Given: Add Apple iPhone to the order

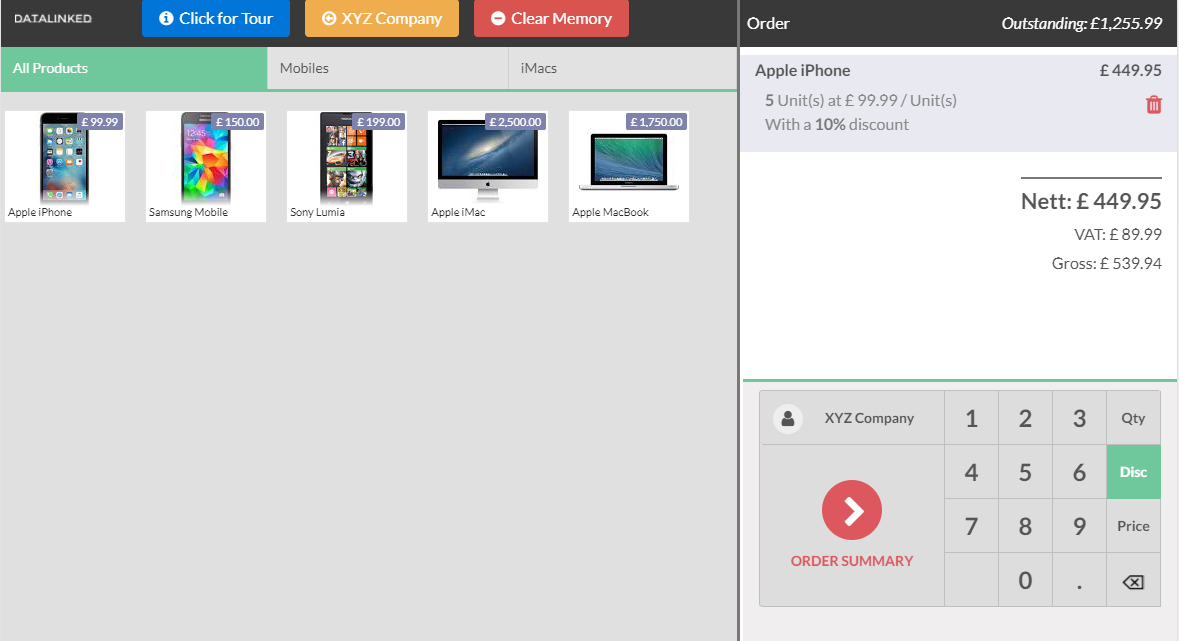Looking at the screenshot, I should click(65, 166).
